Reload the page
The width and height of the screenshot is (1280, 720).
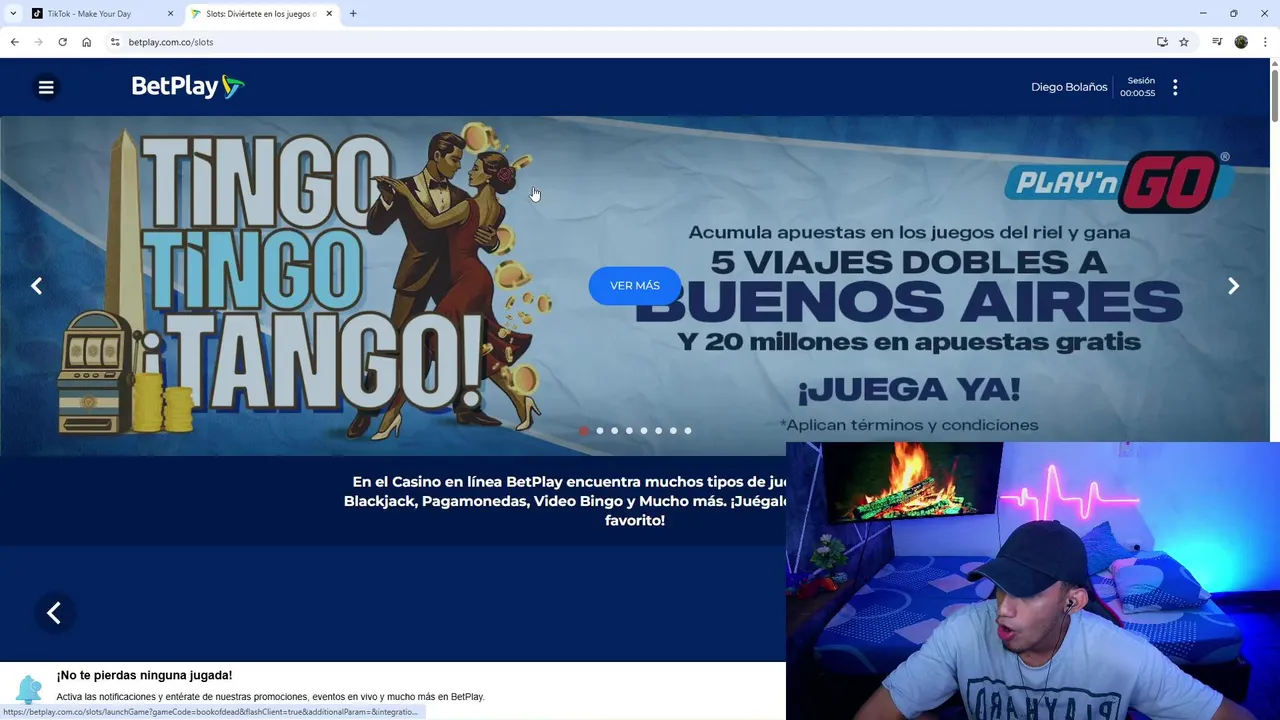(x=62, y=42)
